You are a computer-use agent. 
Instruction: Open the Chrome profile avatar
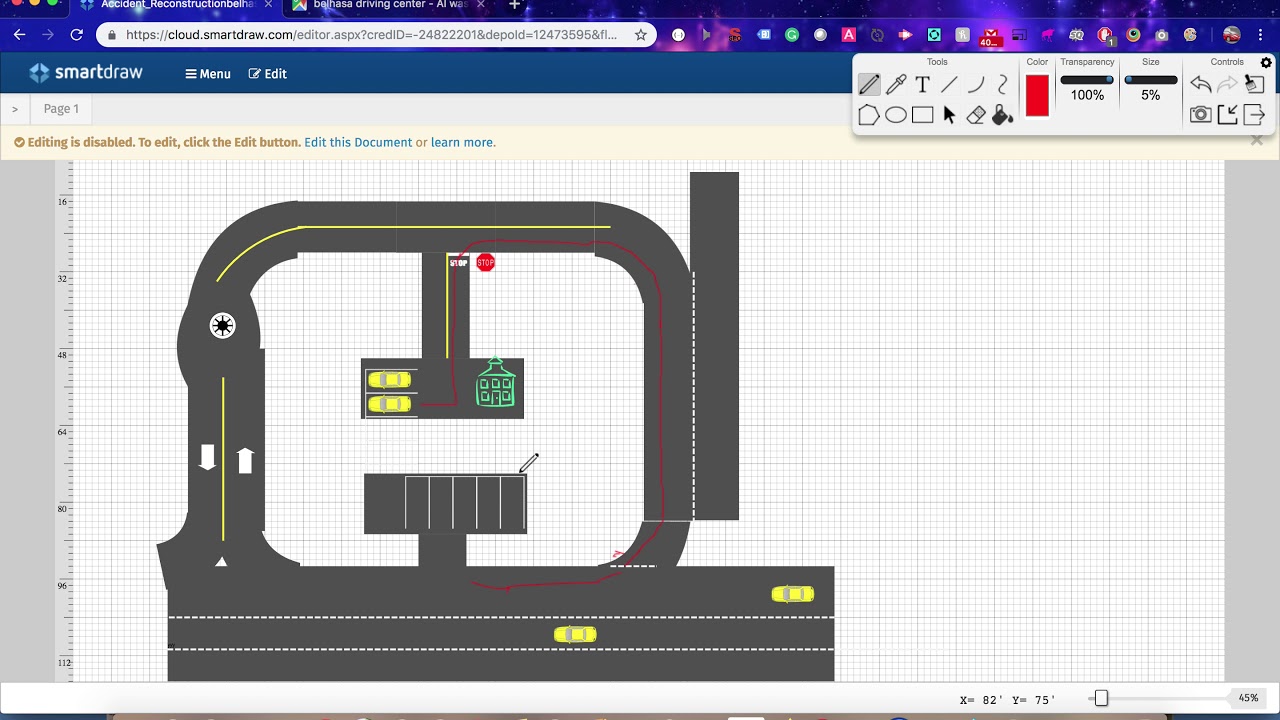pos(1232,35)
